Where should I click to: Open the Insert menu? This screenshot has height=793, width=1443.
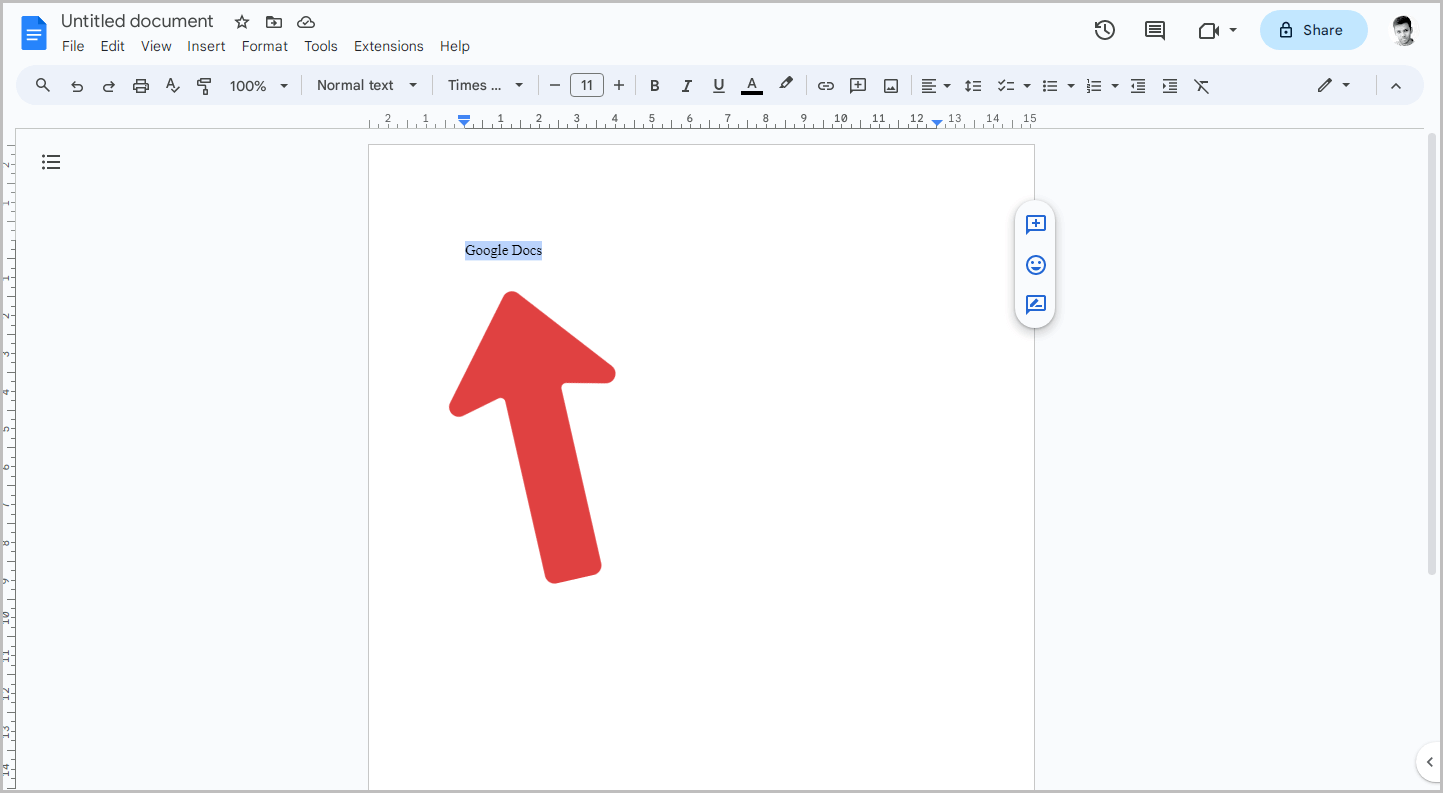click(206, 46)
